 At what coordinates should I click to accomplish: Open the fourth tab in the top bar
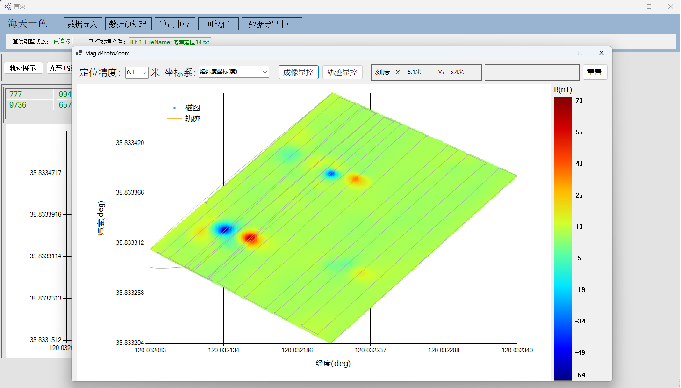[218, 24]
